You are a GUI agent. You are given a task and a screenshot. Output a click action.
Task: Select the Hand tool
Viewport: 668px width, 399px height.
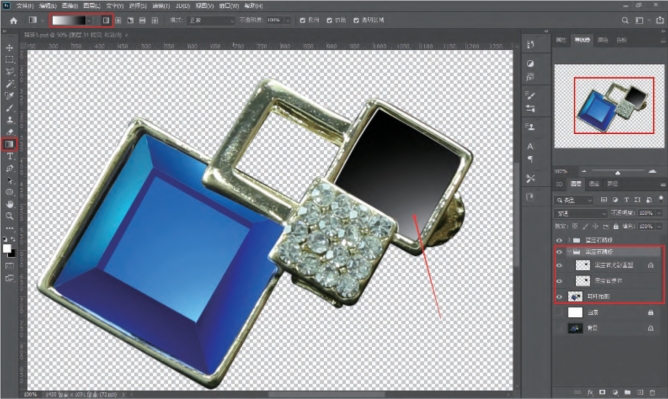(x=9, y=204)
